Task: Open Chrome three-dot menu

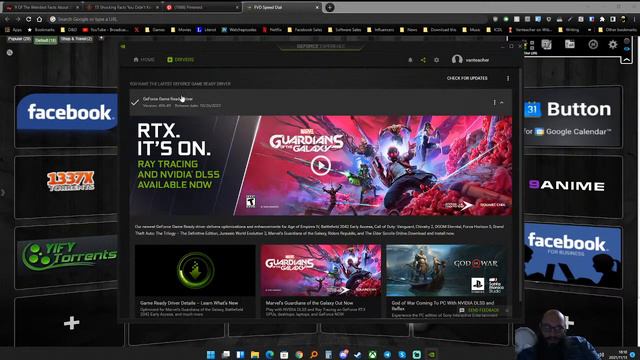Action: pyautogui.click(x=635, y=19)
